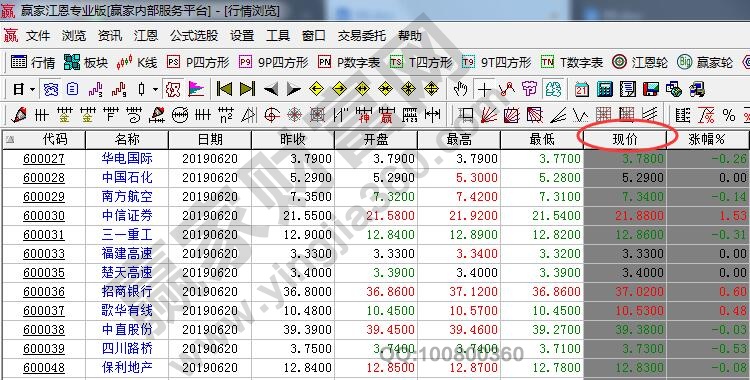Select the hand pan tool
Screen dimensions: 750x380
click(461, 89)
